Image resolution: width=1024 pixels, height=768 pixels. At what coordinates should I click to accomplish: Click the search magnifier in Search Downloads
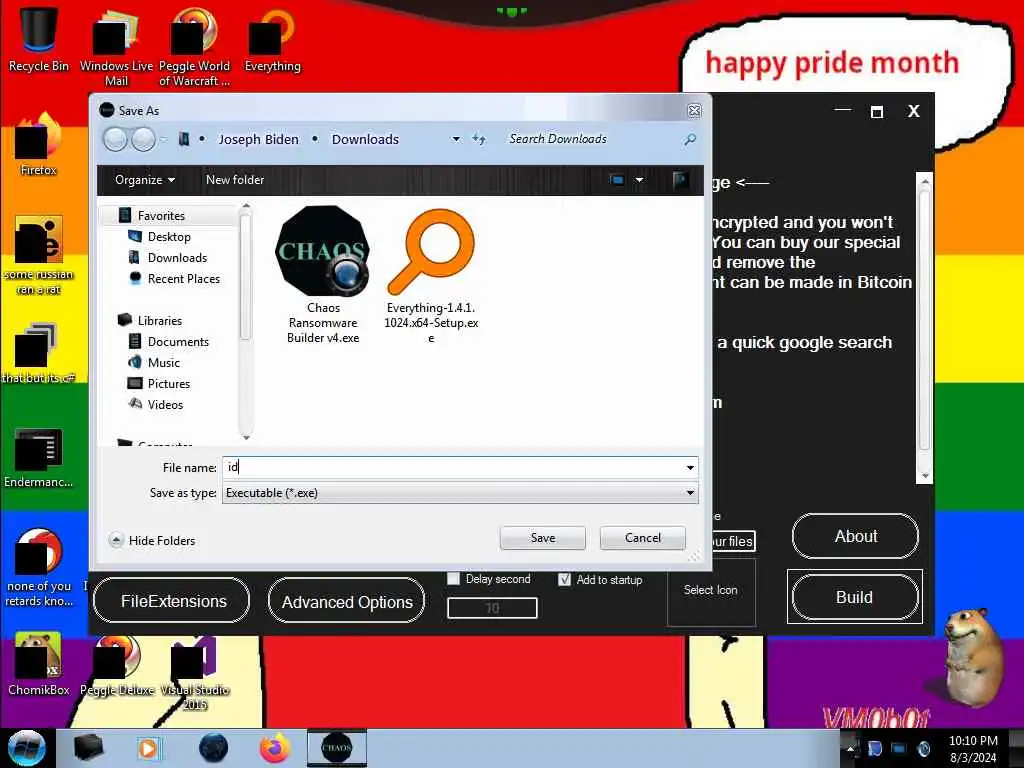(690, 139)
